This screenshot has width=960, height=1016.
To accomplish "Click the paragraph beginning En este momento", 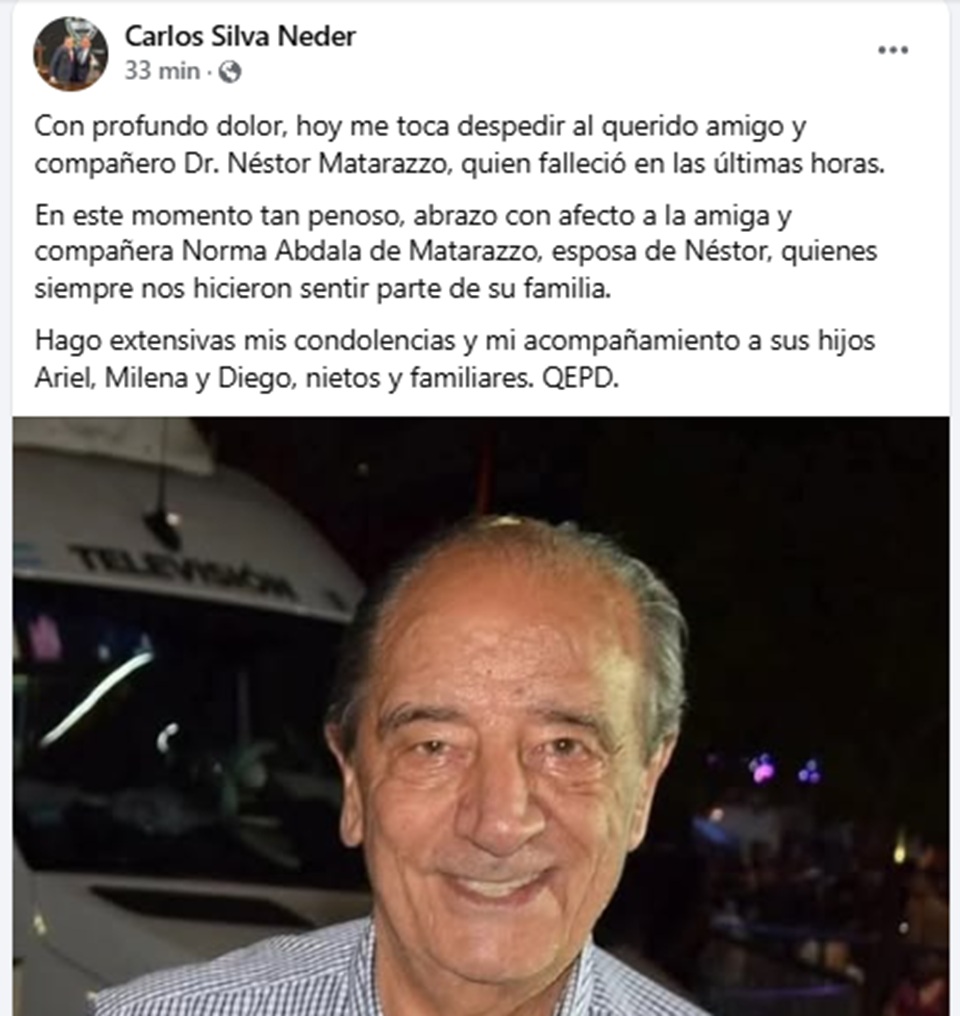I will pos(455,251).
